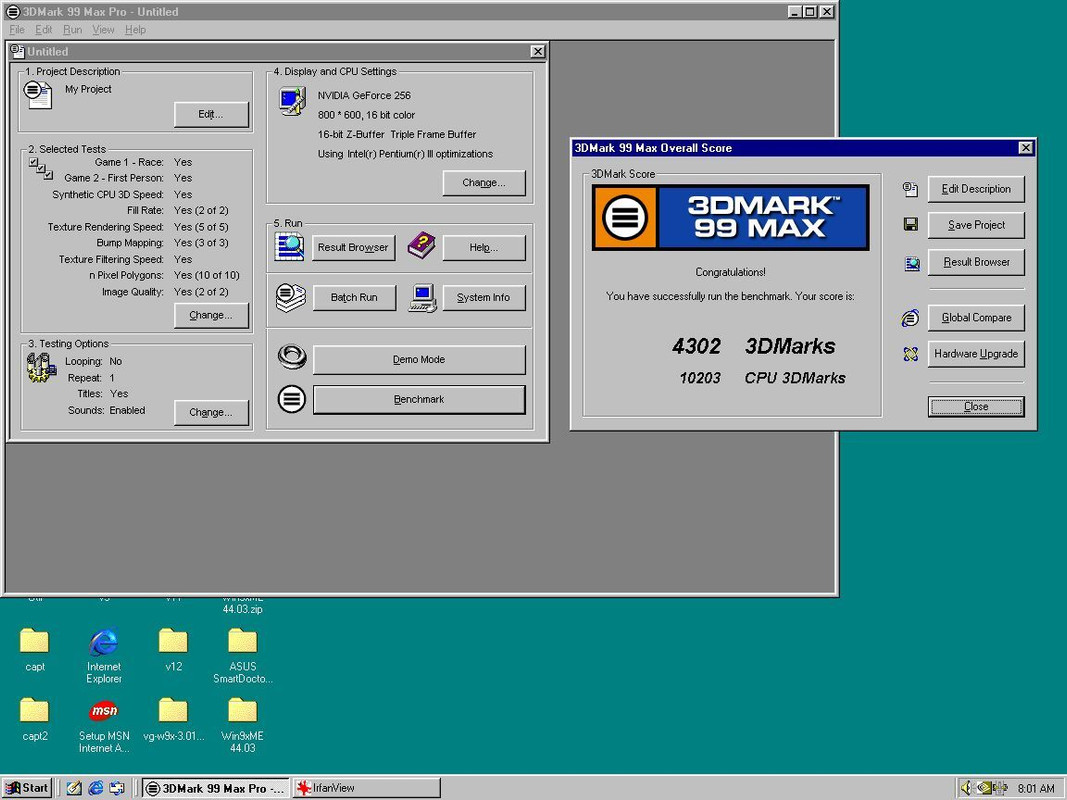1067x800 pixels.
Task: Click the Benchmark button
Action: pyautogui.click(x=419, y=399)
